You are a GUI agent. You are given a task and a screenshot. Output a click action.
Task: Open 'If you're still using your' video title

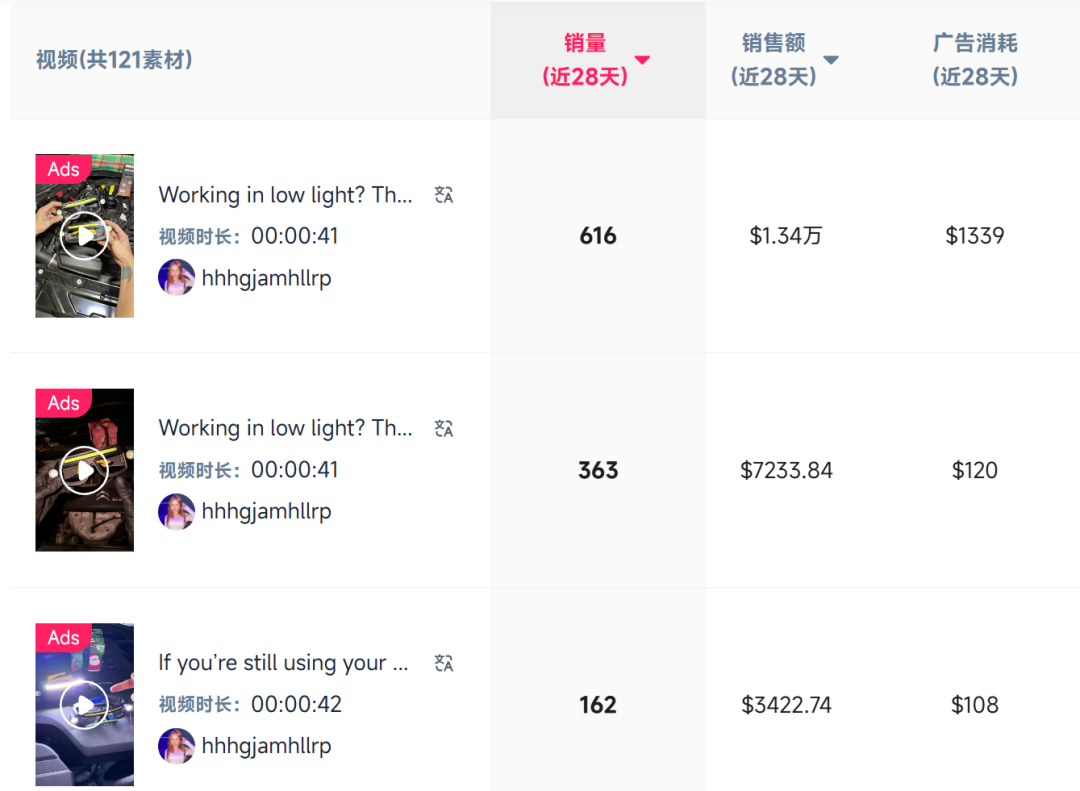point(283,663)
